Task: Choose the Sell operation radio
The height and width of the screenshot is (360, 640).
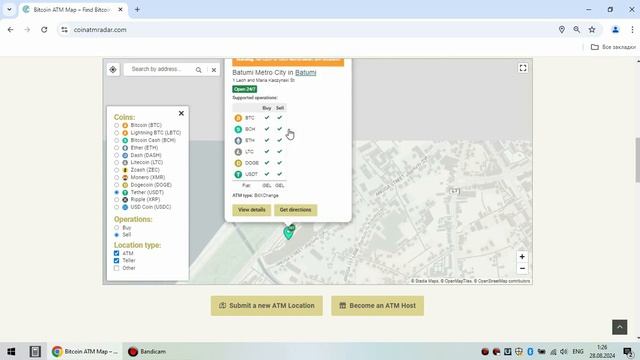Action: pyautogui.click(x=117, y=235)
